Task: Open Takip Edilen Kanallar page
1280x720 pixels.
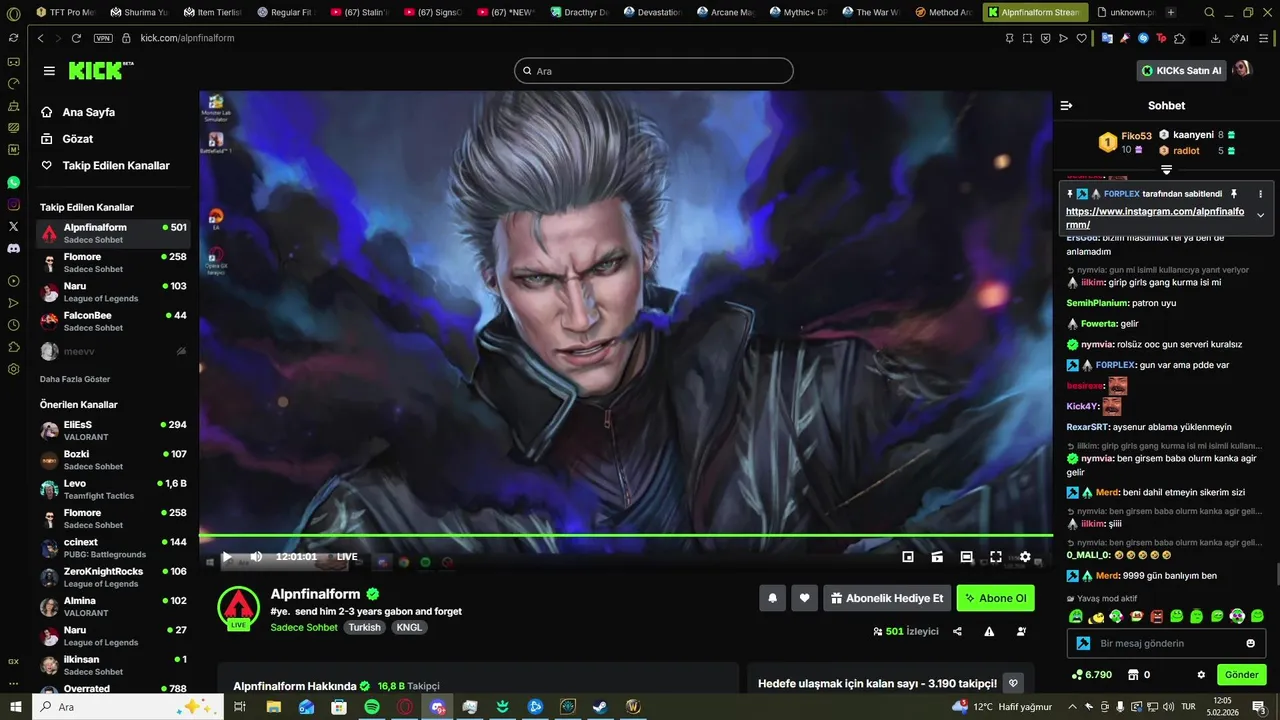Action: point(105,166)
